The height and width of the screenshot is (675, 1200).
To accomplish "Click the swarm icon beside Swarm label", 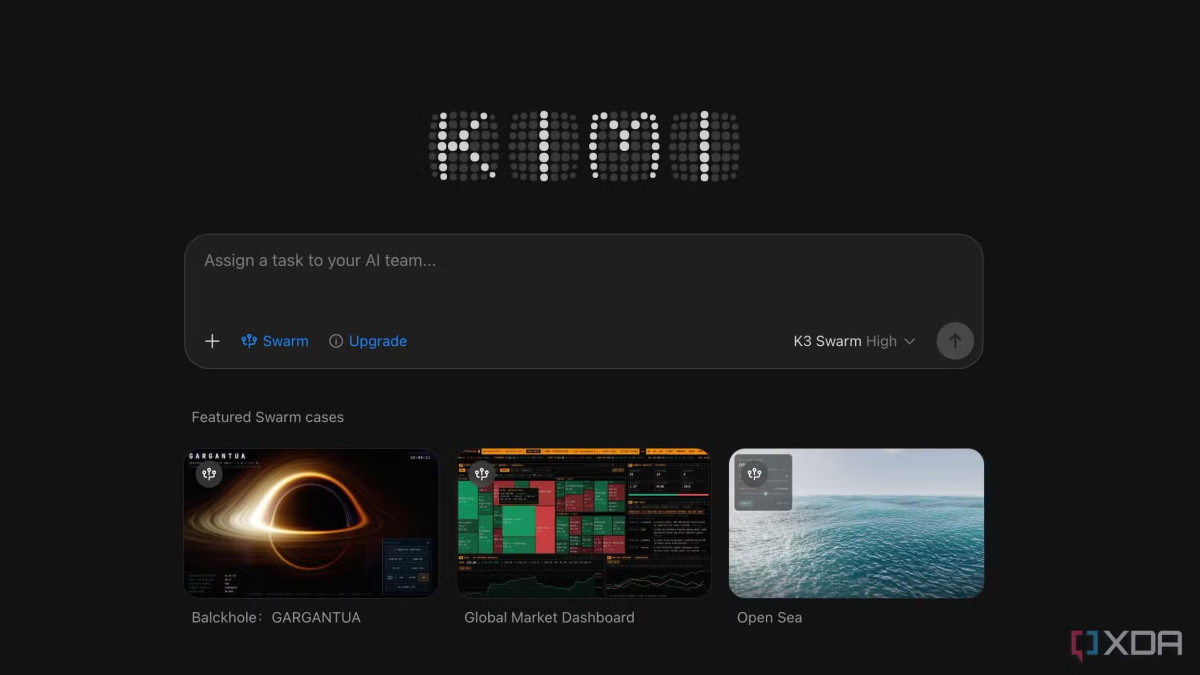I will pos(249,341).
